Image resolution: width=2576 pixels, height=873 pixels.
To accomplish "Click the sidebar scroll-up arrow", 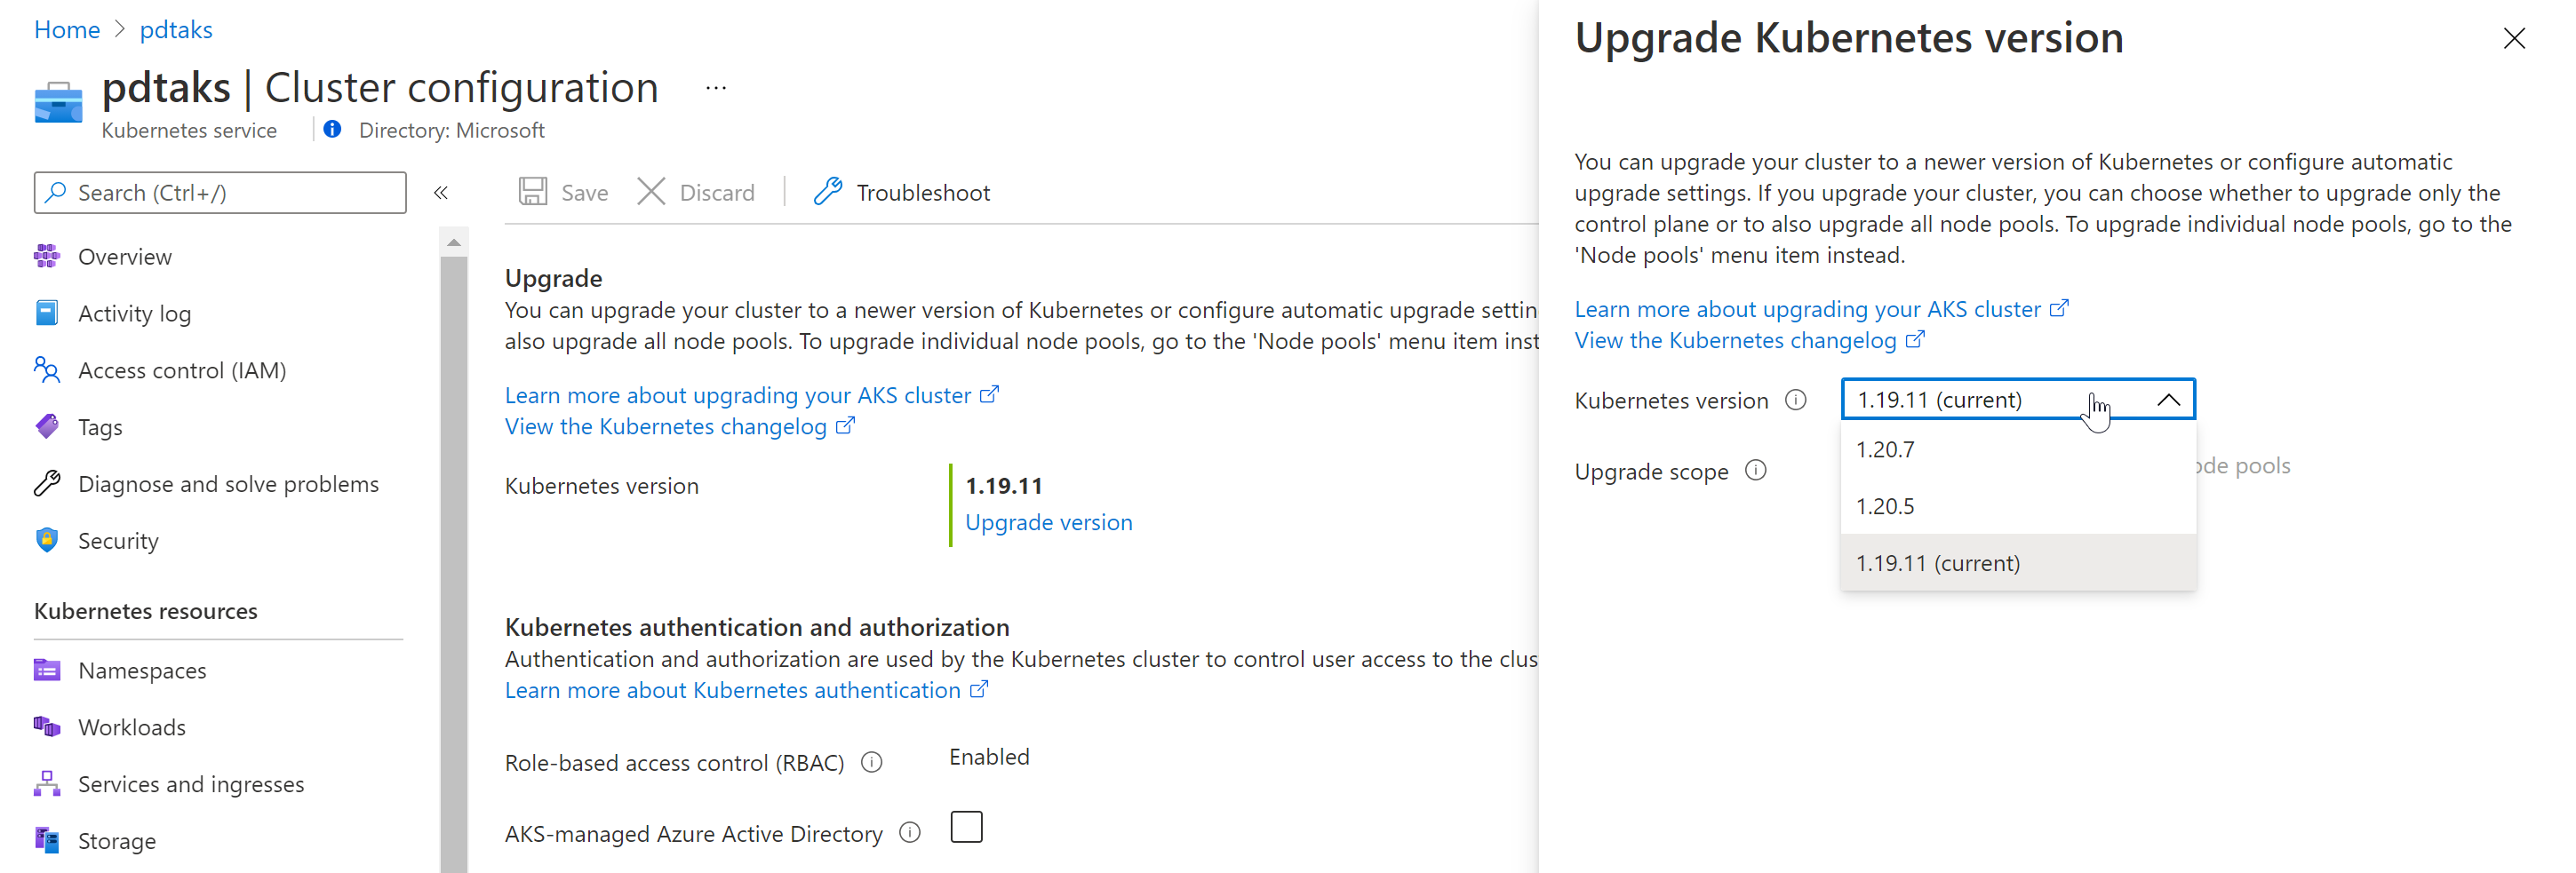I will 454,242.
